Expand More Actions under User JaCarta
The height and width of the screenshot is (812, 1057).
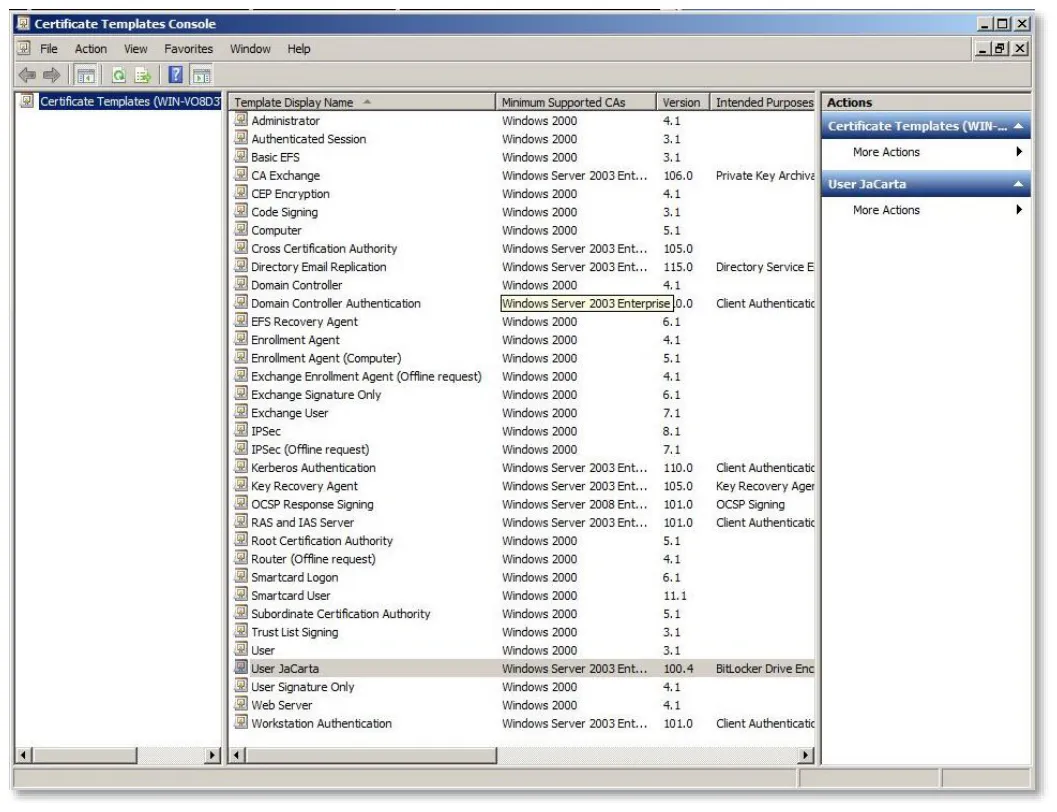click(926, 210)
